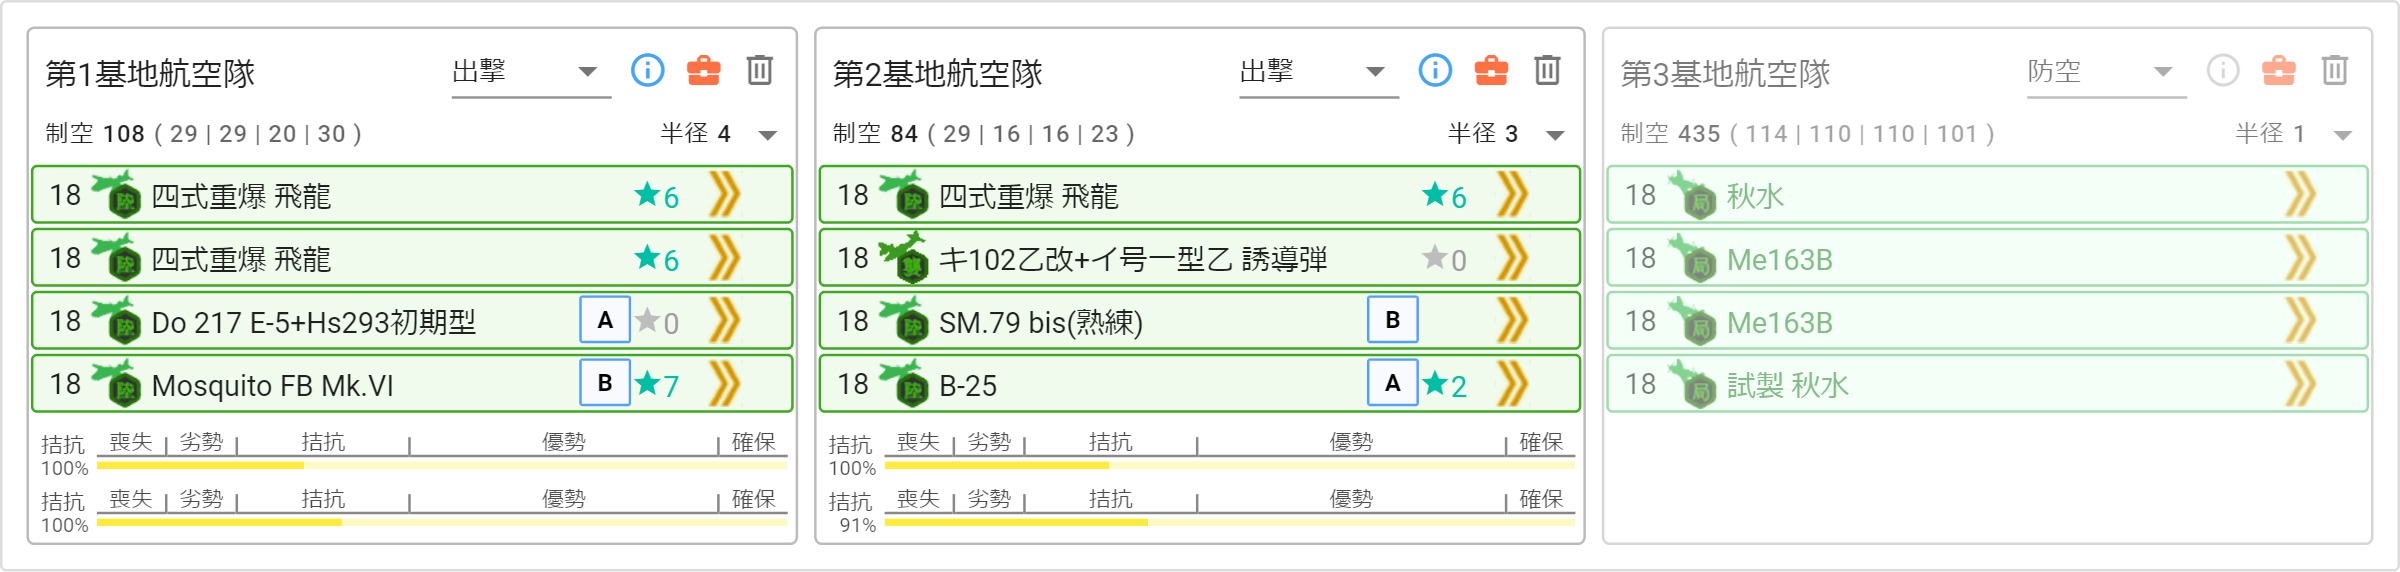Toggle the B badge on SM.79 bis(熟練)
This screenshot has width=2400, height=572.
1393,320
